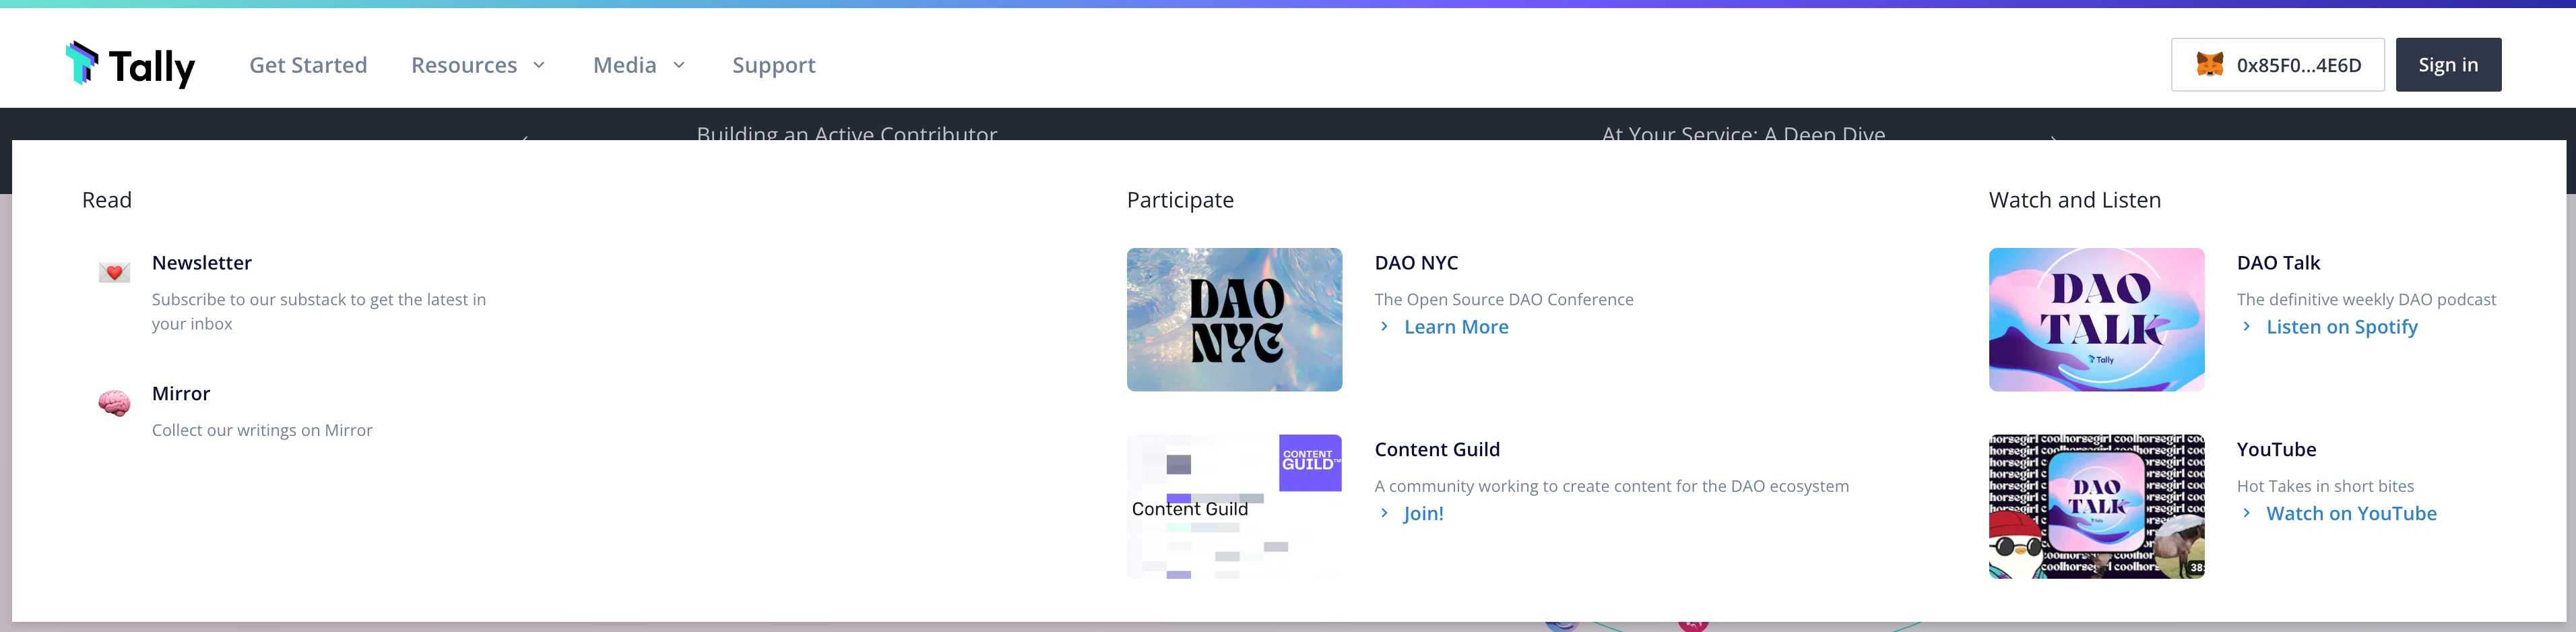Follow the Join! link for Content Guild
The image size is (2576, 632).
point(1423,513)
